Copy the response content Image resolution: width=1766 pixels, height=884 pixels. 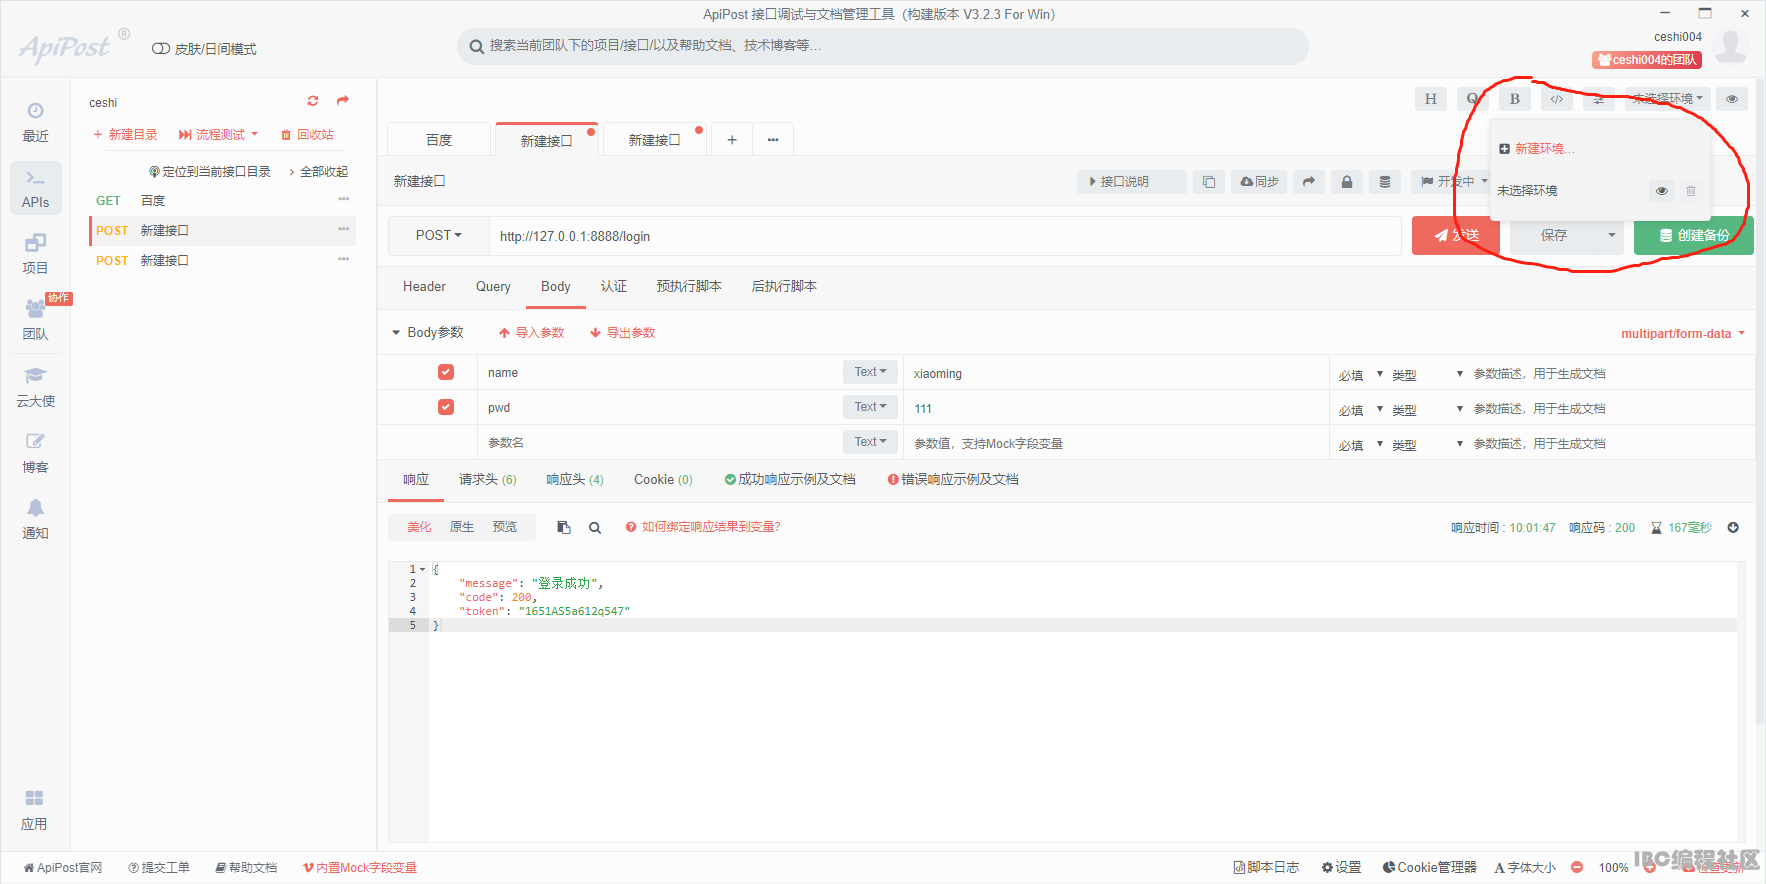point(564,527)
